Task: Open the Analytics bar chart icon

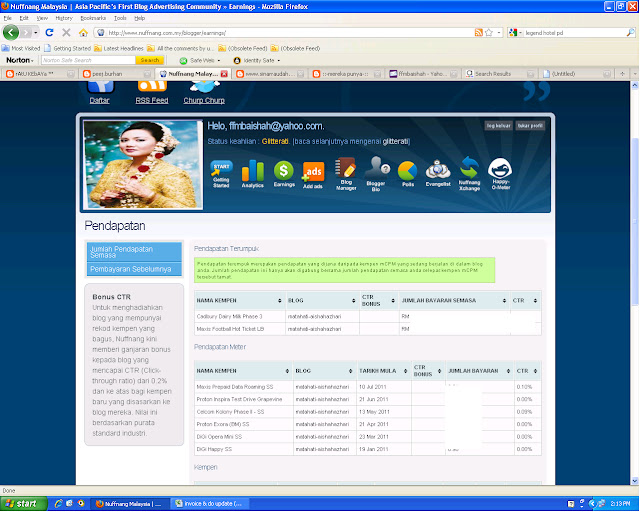Action: (x=253, y=174)
